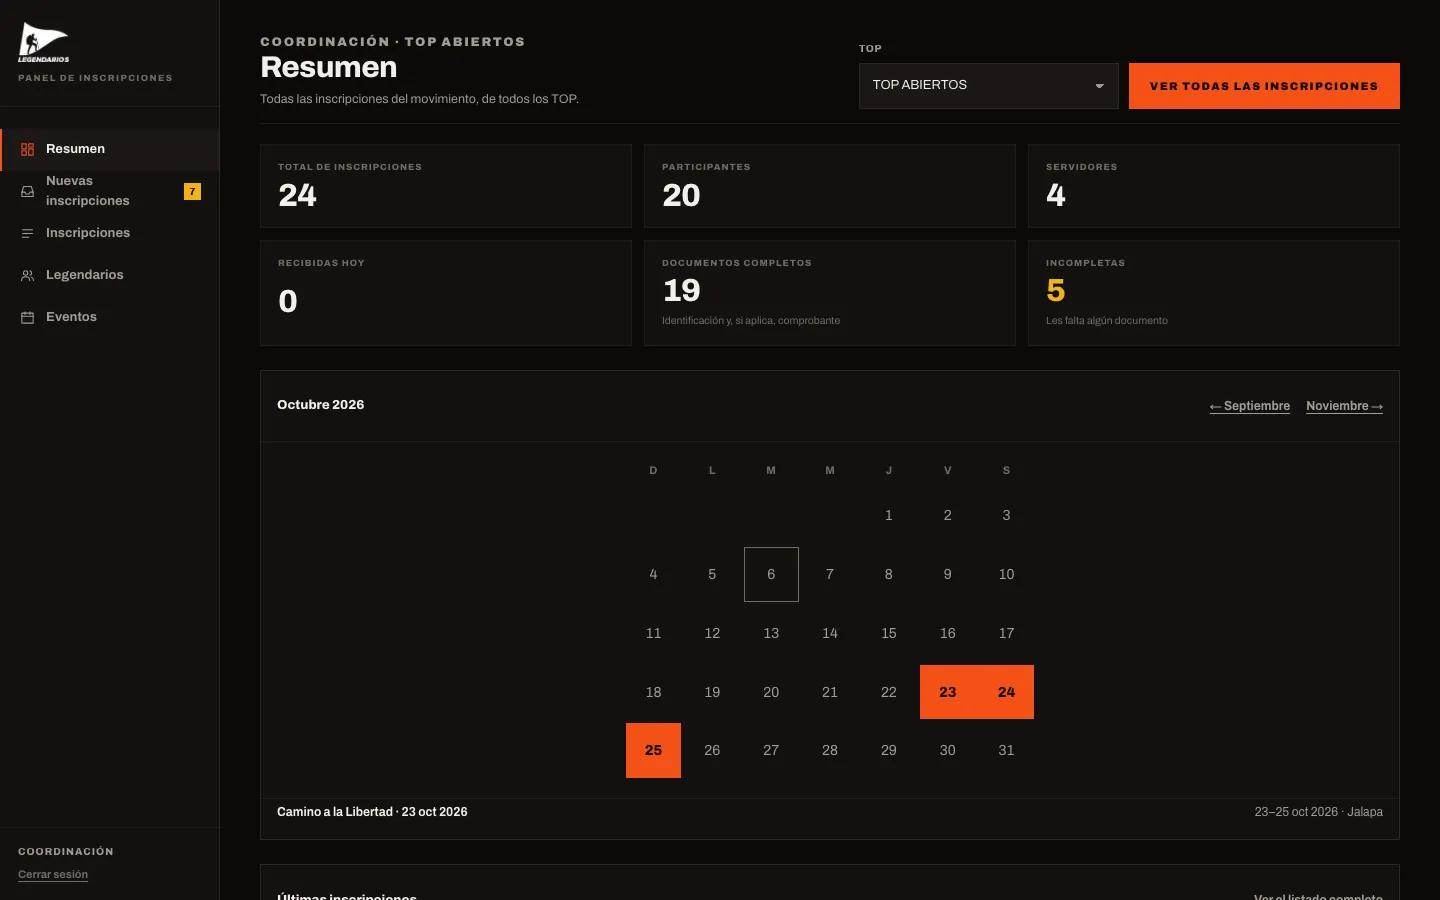Select today's outlined day 6
Image resolution: width=1440 pixels, height=900 pixels.
click(x=771, y=574)
